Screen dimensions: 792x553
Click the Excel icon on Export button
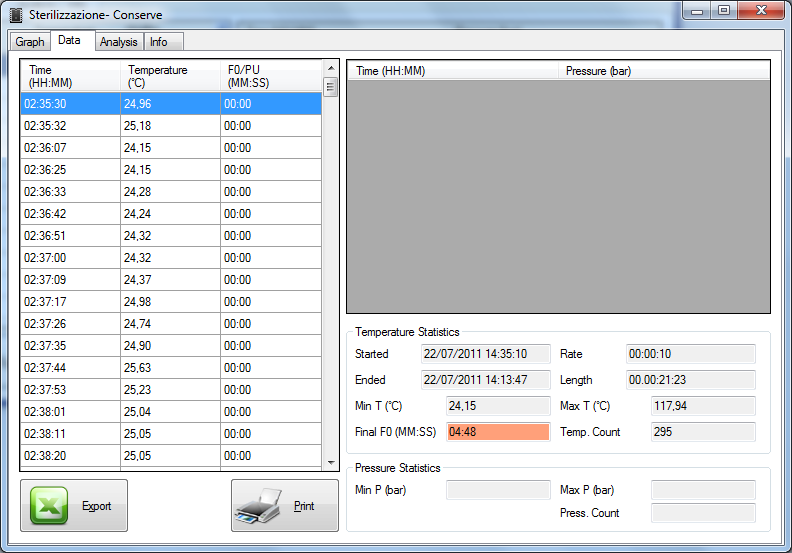(48, 505)
